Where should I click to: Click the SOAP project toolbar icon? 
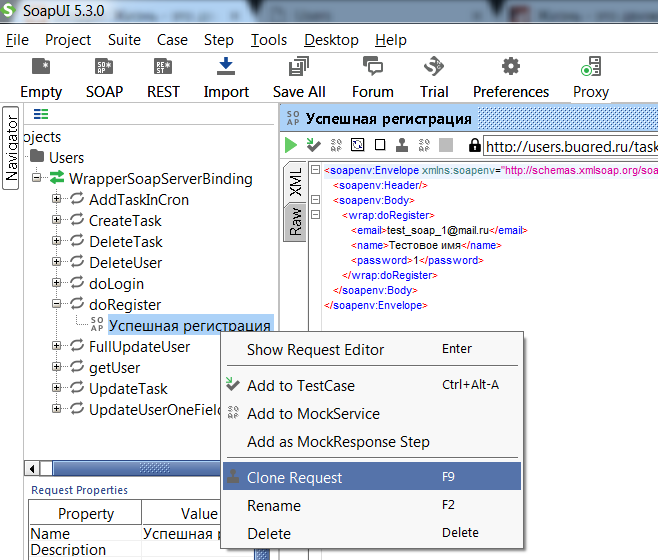click(x=104, y=66)
